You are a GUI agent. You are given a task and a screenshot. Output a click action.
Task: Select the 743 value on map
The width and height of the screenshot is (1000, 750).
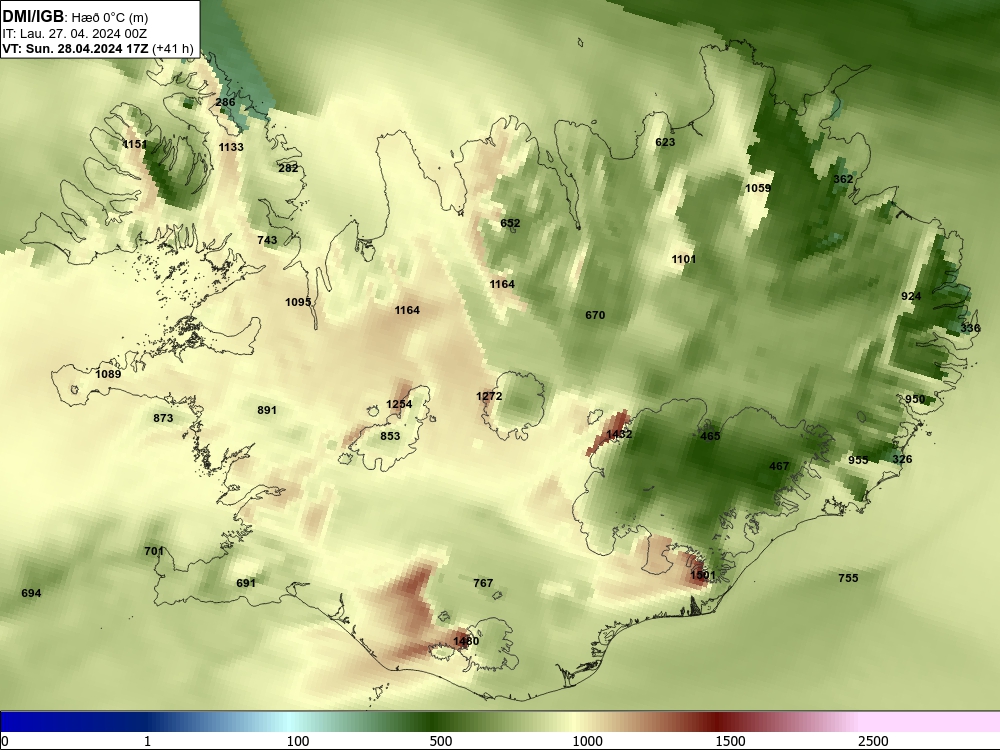[267, 240]
